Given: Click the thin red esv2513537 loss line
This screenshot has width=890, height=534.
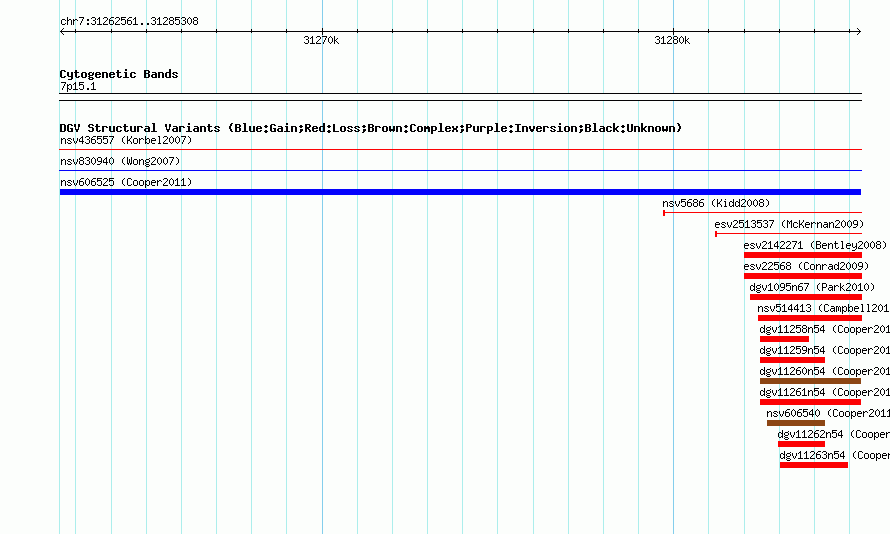Looking at the screenshot, I should tap(788, 234).
